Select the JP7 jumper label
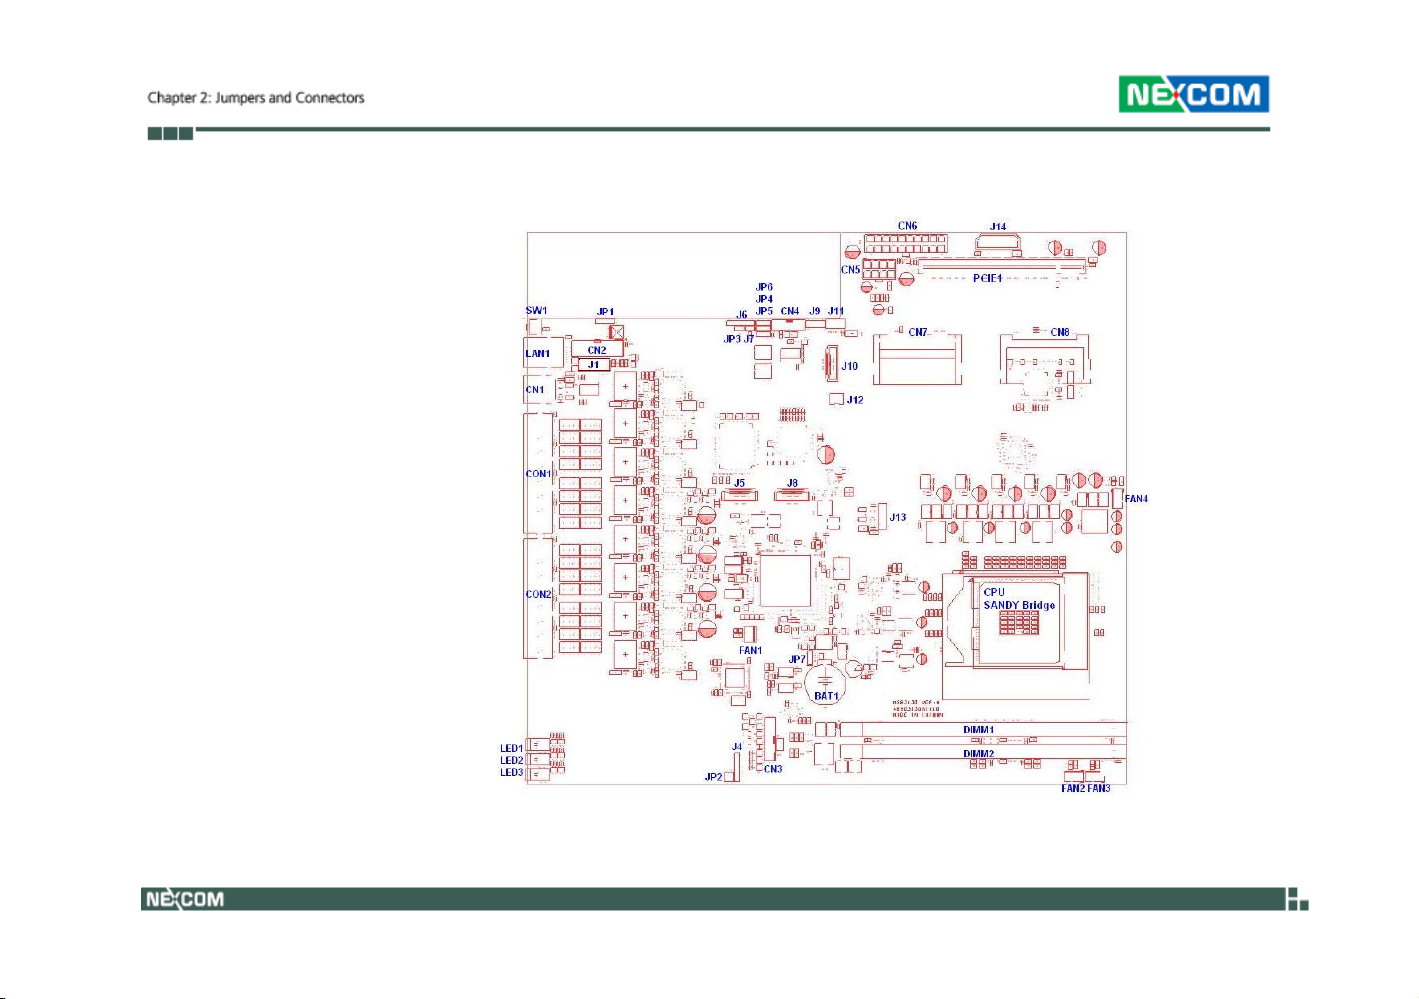This screenshot has width=1419, height=999. pos(797,659)
